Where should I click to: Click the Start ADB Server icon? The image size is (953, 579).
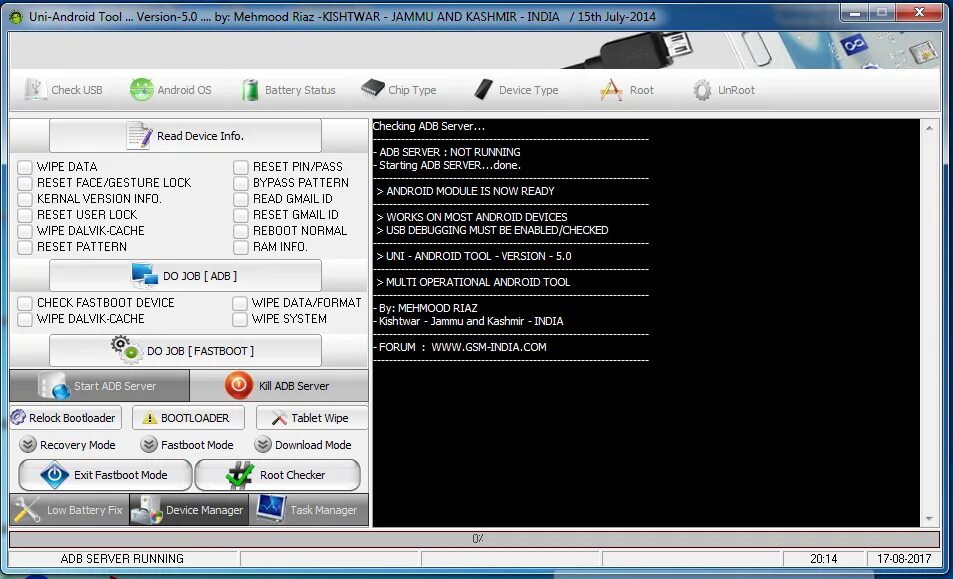(x=53, y=386)
